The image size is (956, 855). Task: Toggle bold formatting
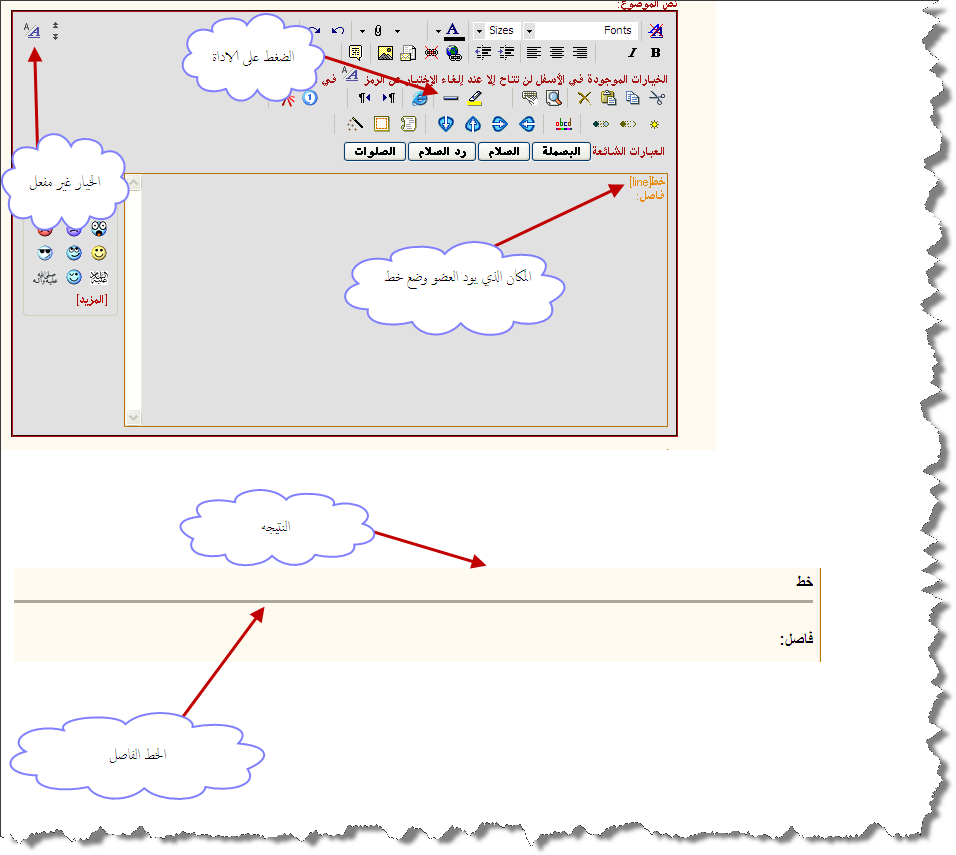pyautogui.click(x=656, y=53)
